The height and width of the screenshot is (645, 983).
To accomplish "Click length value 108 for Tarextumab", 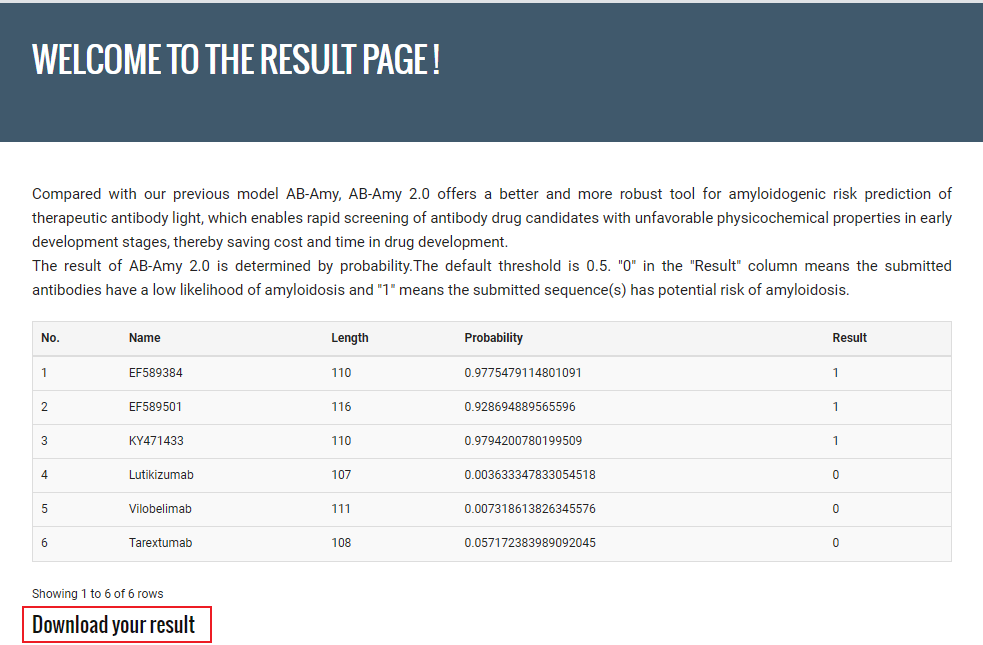I will [341, 543].
